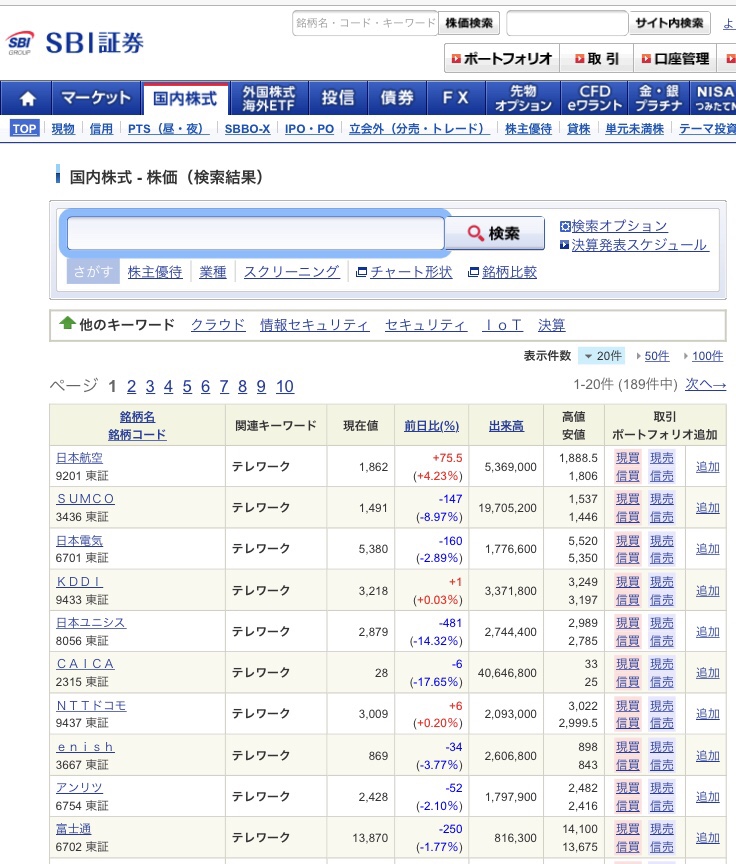Click 株価検索 button in header
The height and width of the screenshot is (864, 736).
pyautogui.click(x=469, y=23)
